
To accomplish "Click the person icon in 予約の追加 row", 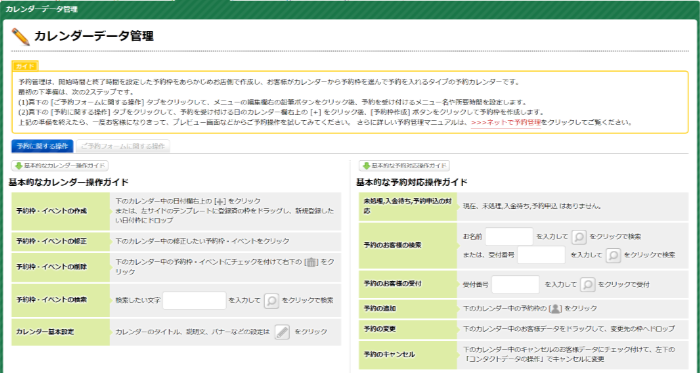I will tap(555, 308).
